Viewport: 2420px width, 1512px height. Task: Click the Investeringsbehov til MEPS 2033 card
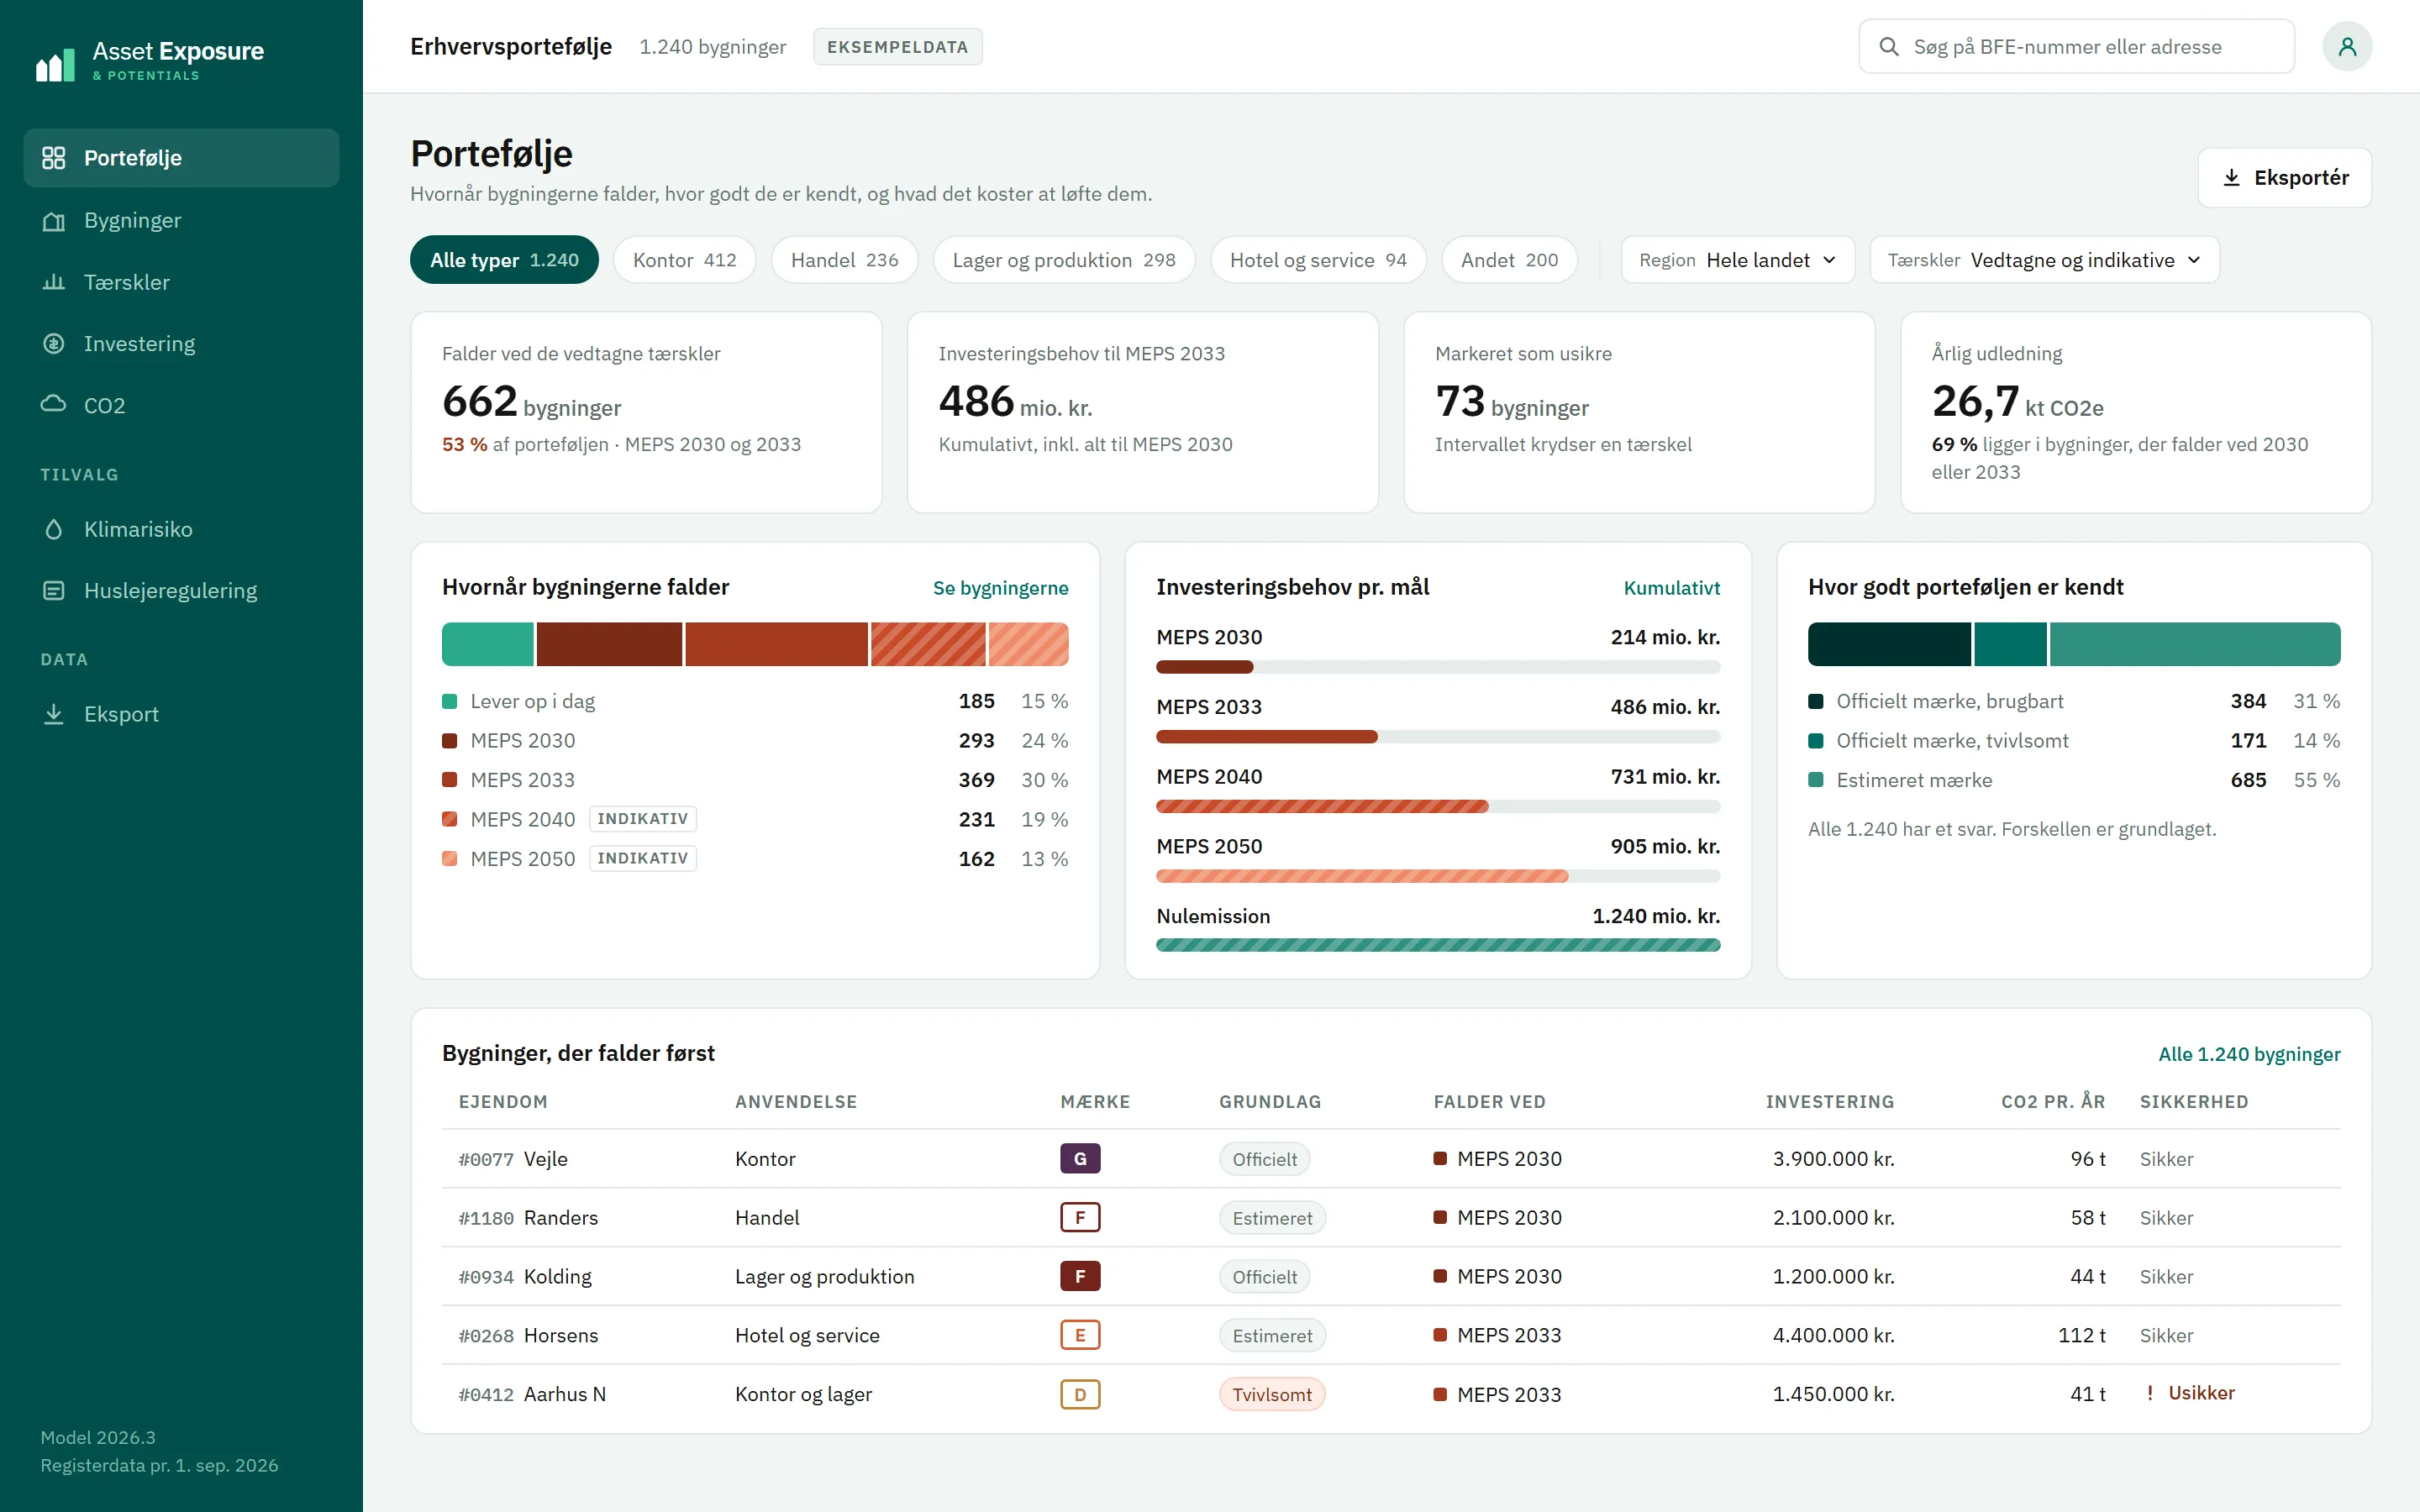pyautogui.click(x=1143, y=412)
